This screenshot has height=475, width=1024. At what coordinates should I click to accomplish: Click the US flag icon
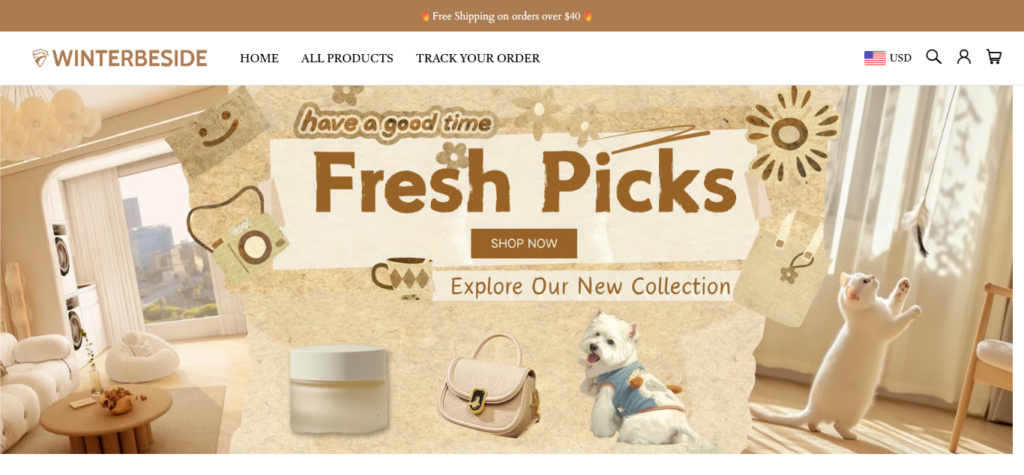click(875, 58)
